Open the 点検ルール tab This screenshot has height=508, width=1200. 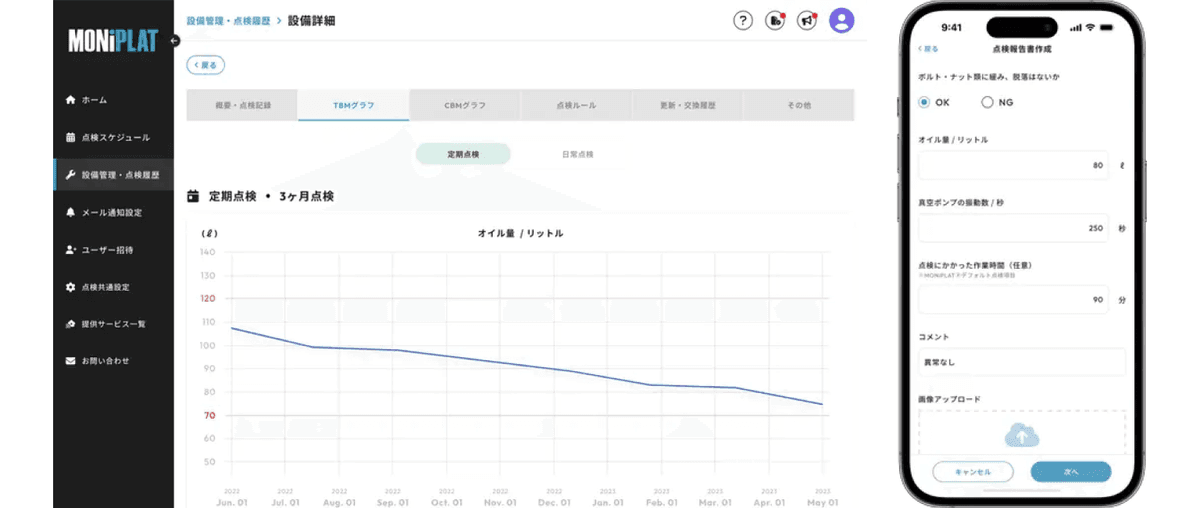(x=576, y=105)
